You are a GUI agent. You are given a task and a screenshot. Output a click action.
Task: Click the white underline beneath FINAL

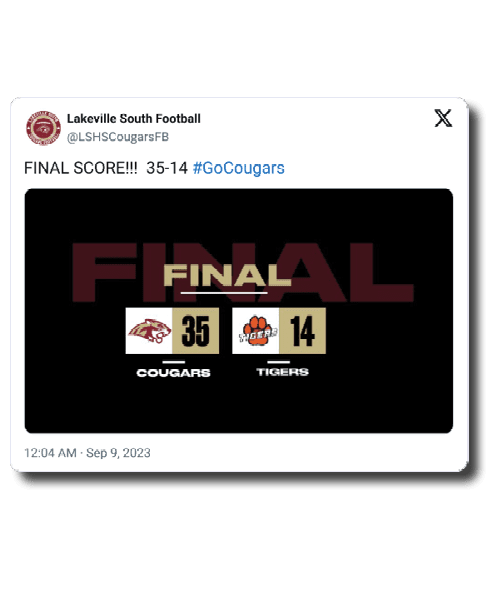224,293
